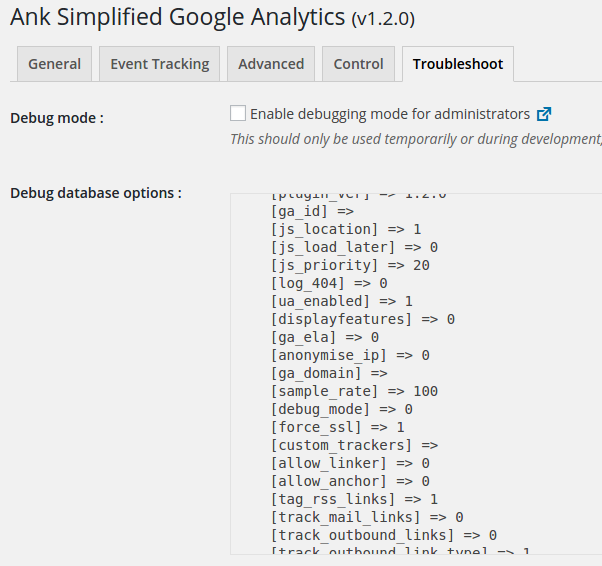Click the 'Debug mode :' field label
Screen dimensions: 602x566
pos(57,118)
